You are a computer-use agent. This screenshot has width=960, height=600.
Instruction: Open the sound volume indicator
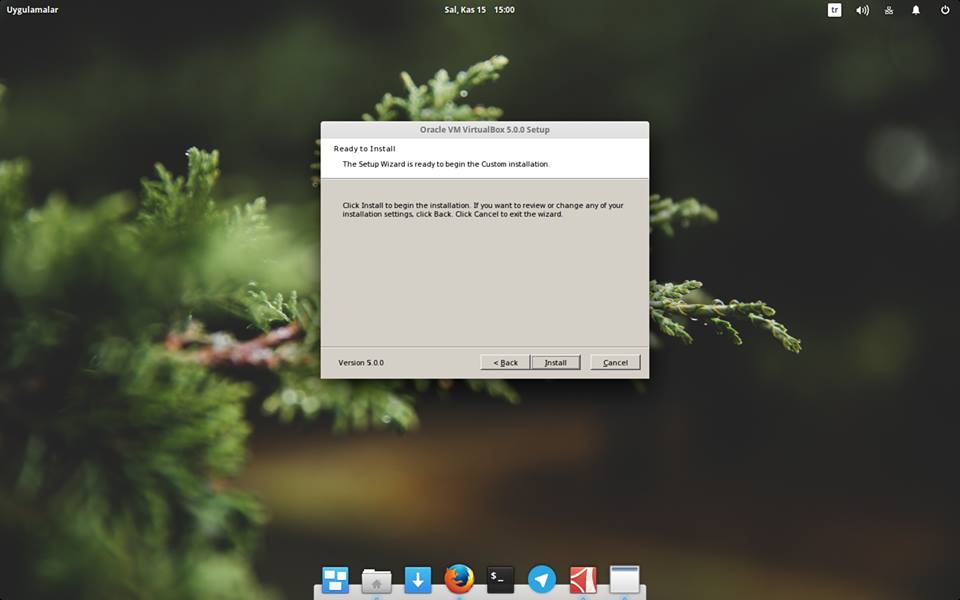pos(862,10)
